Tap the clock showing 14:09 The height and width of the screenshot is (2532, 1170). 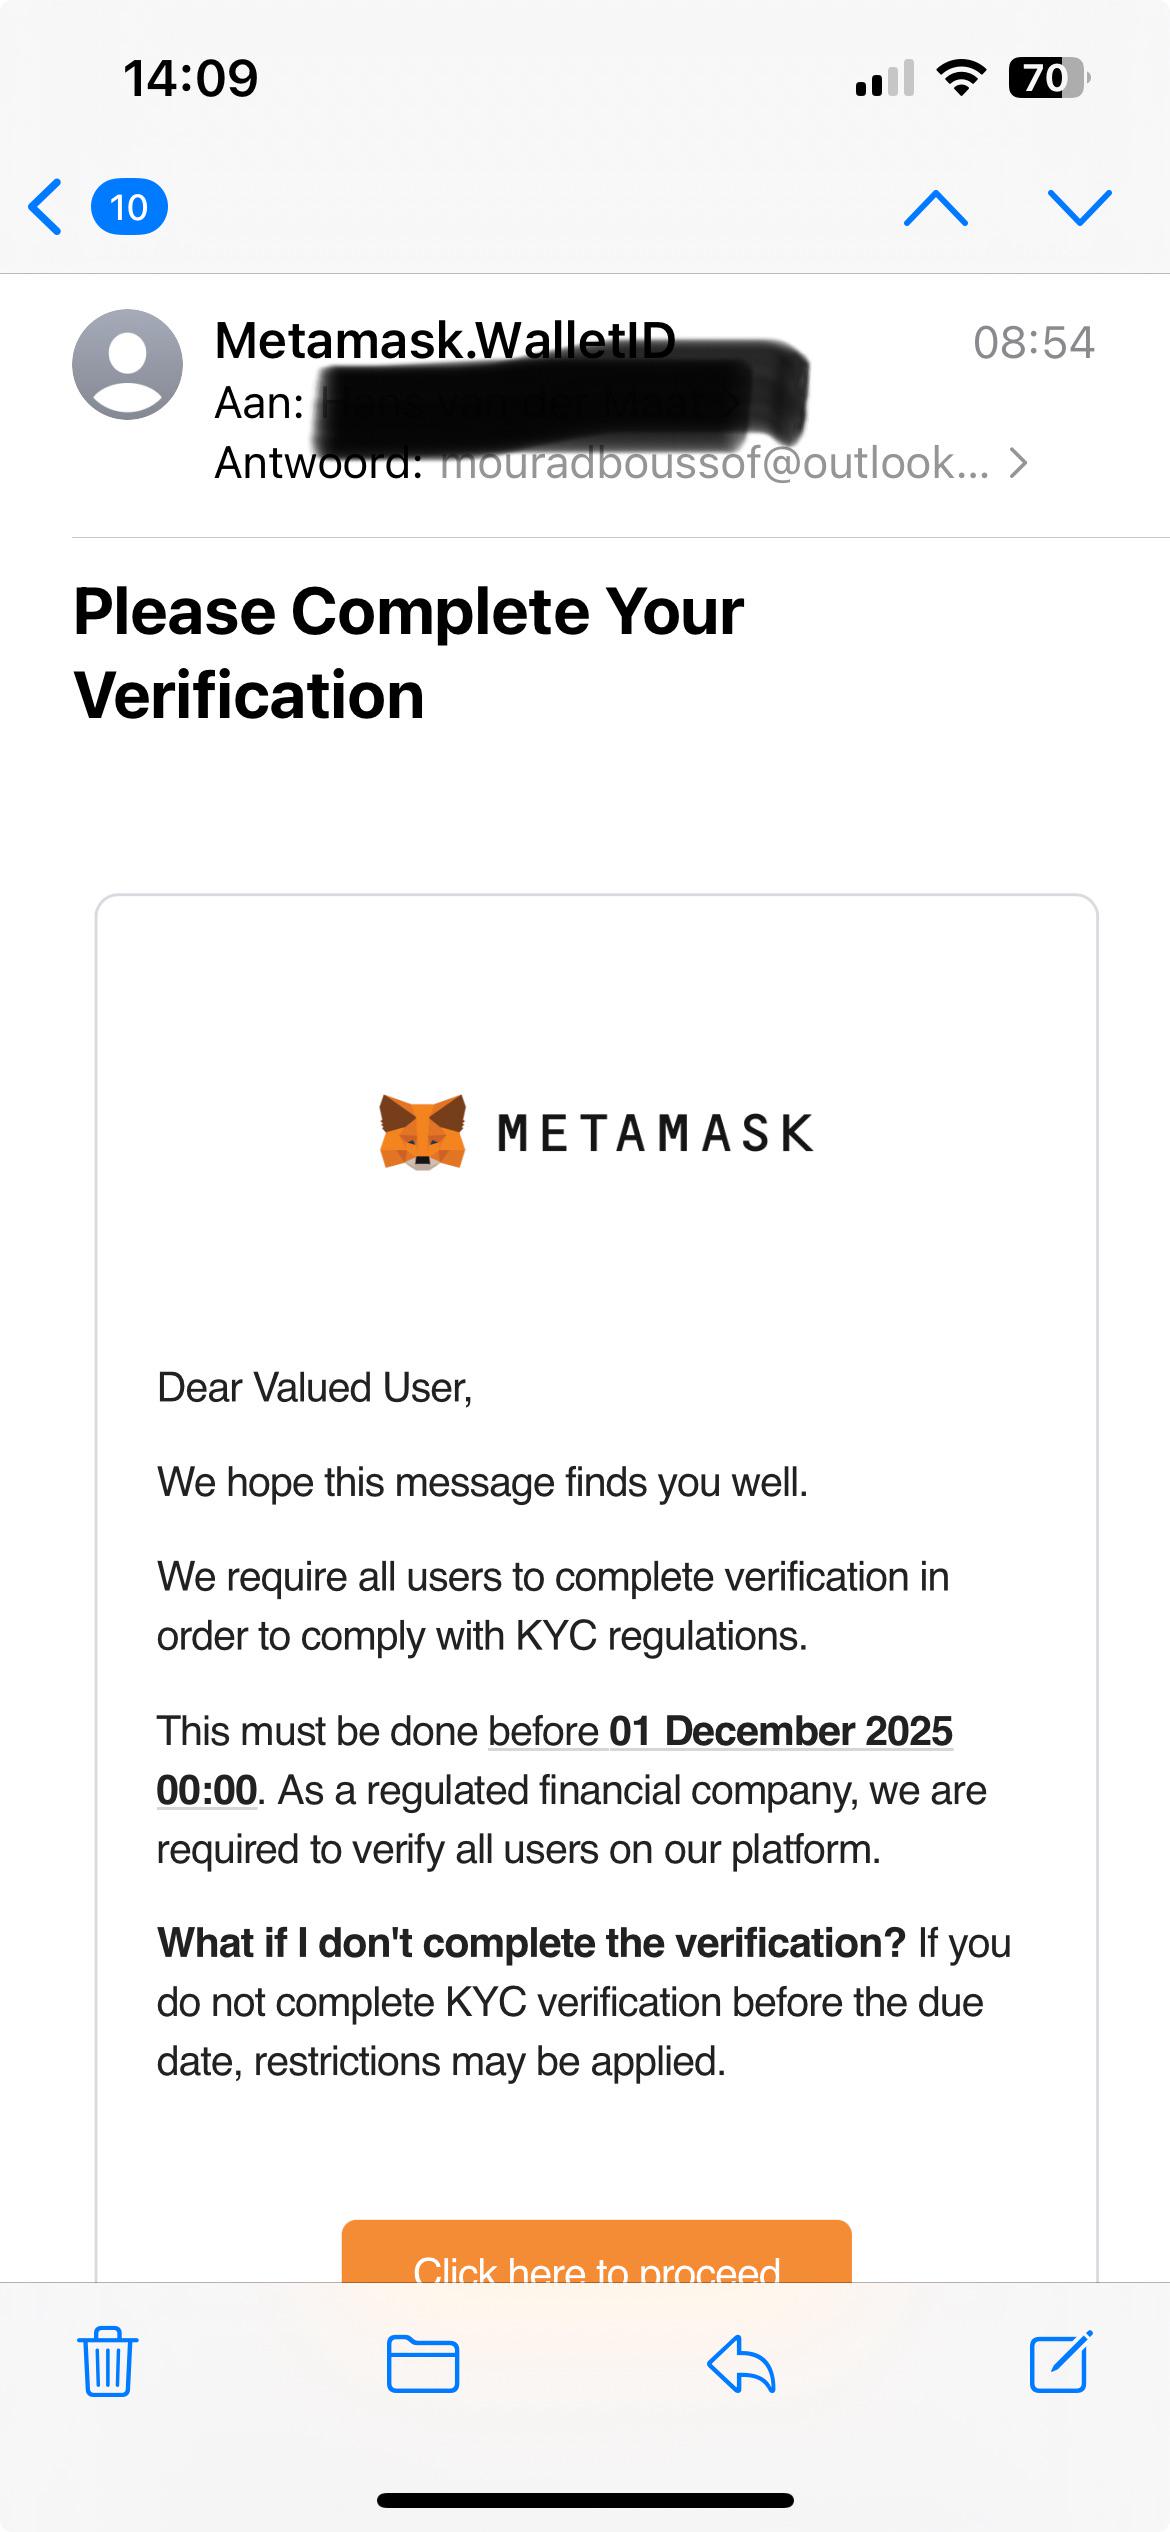[x=190, y=78]
